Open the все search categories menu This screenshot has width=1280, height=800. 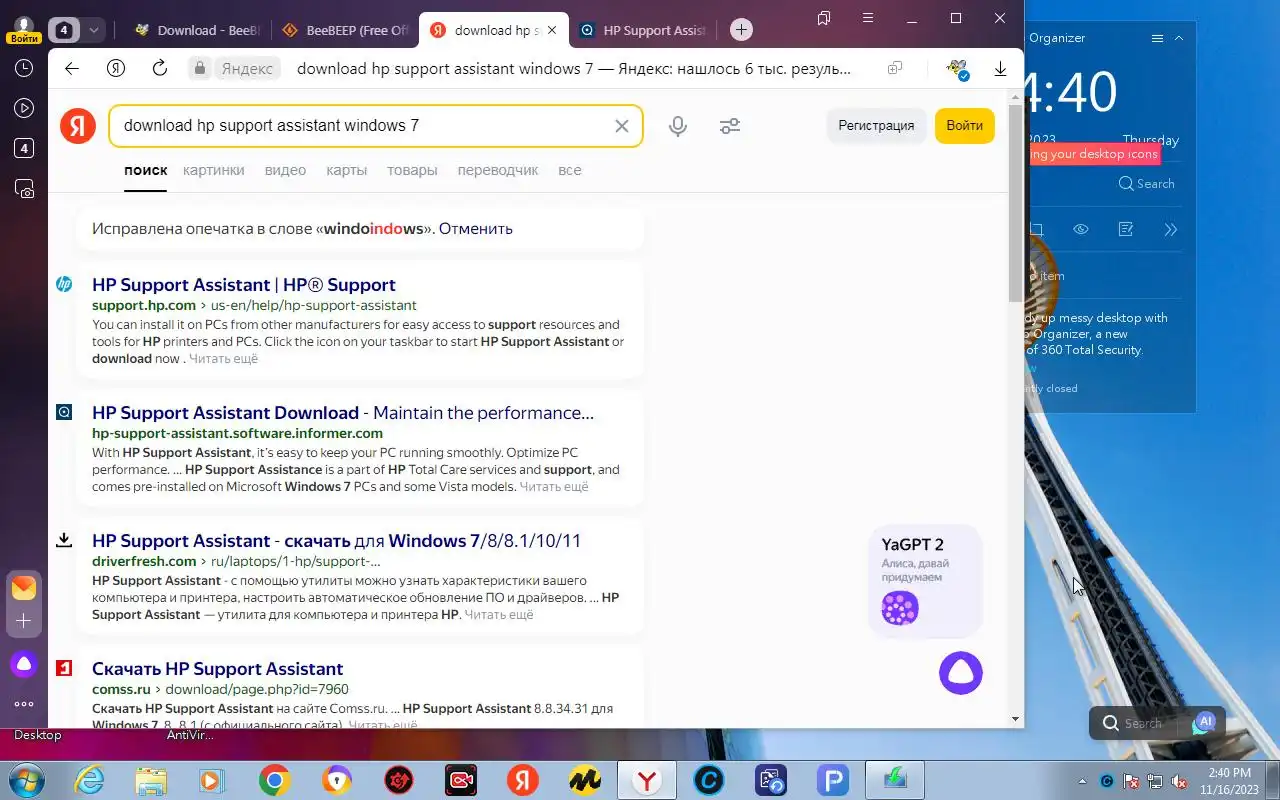tap(570, 170)
